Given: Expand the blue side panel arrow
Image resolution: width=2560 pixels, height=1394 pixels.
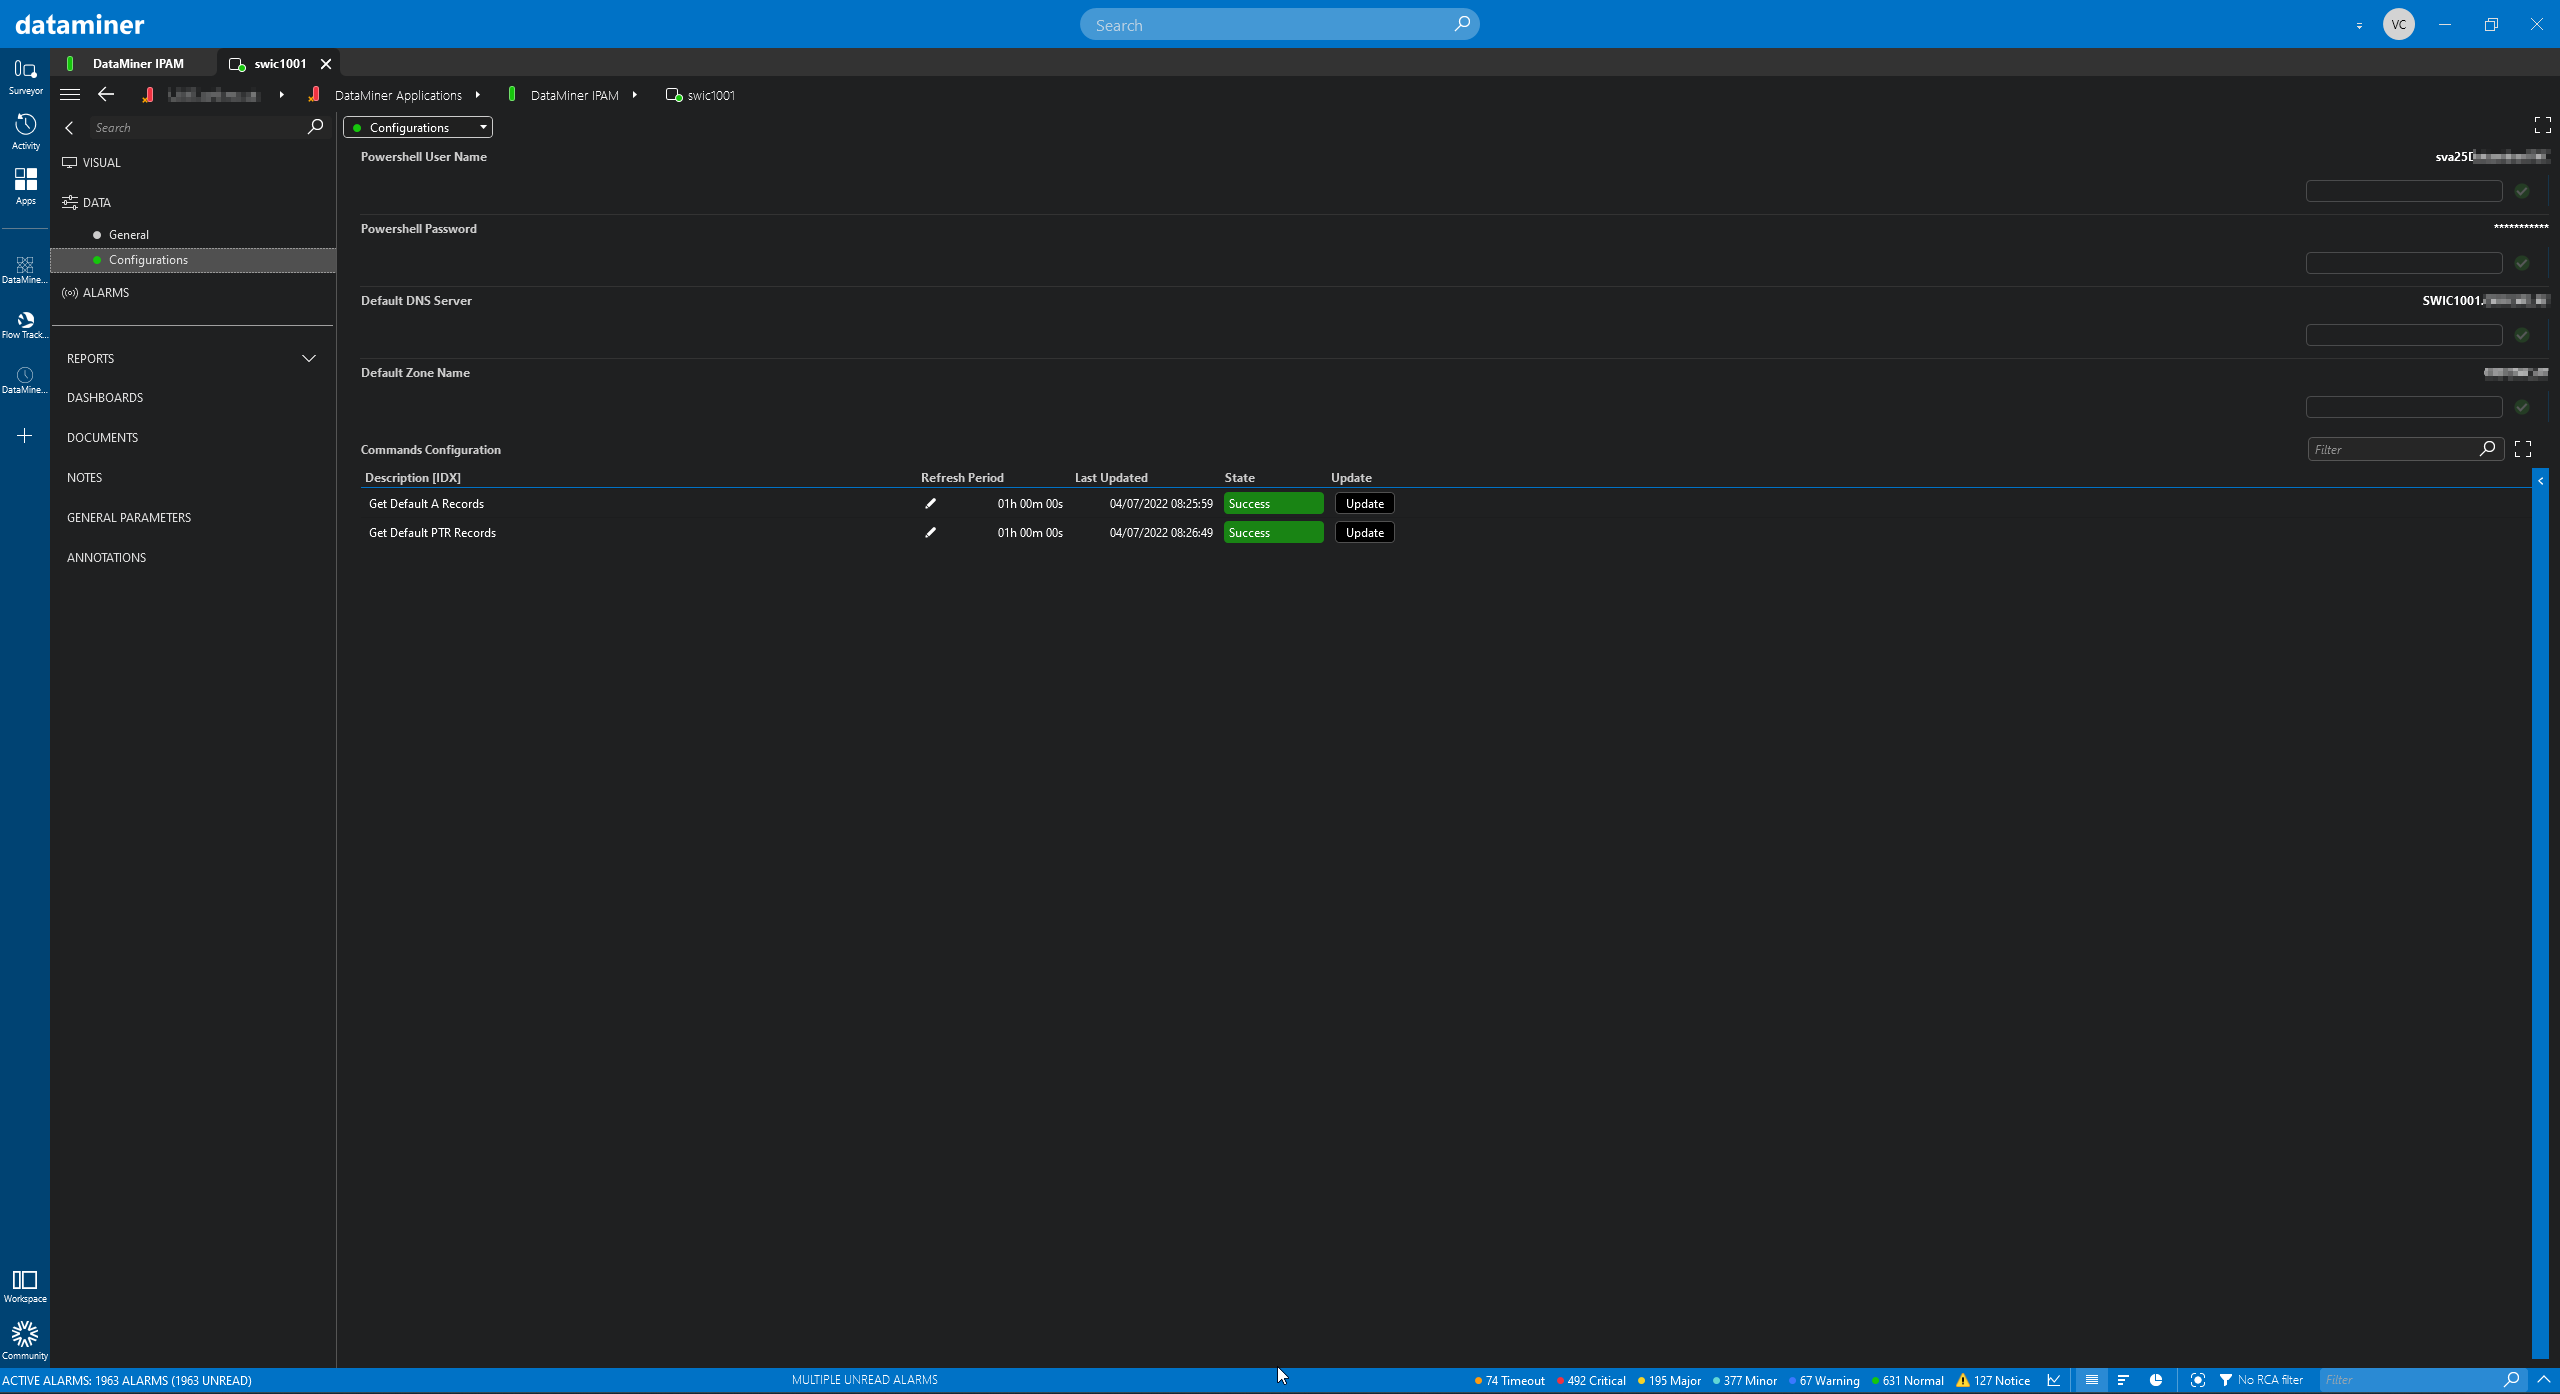Looking at the screenshot, I should [2541, 481].
